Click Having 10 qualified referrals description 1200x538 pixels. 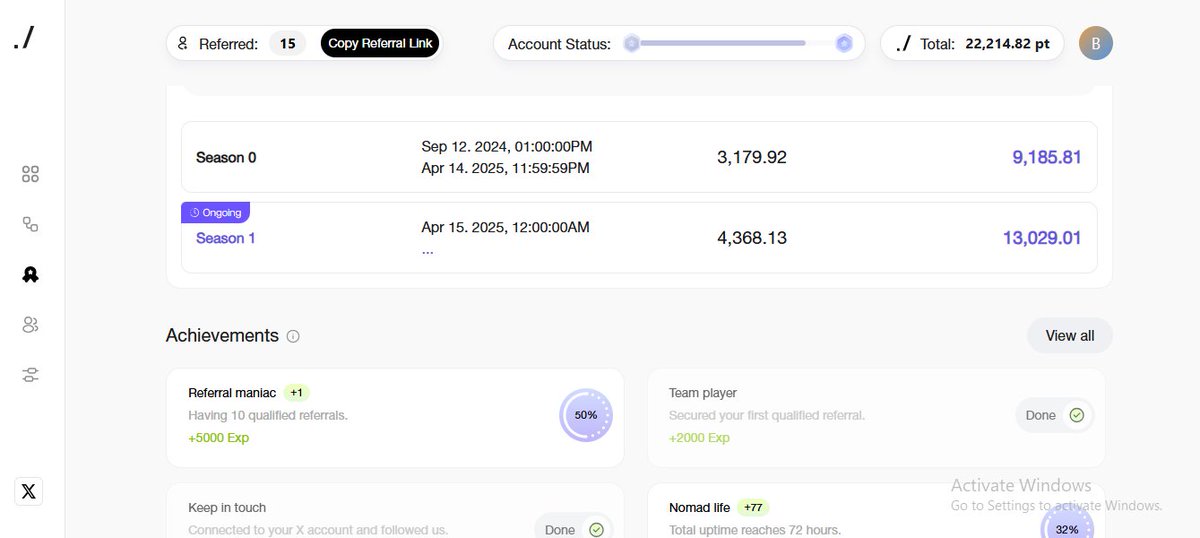click(268, 415)
